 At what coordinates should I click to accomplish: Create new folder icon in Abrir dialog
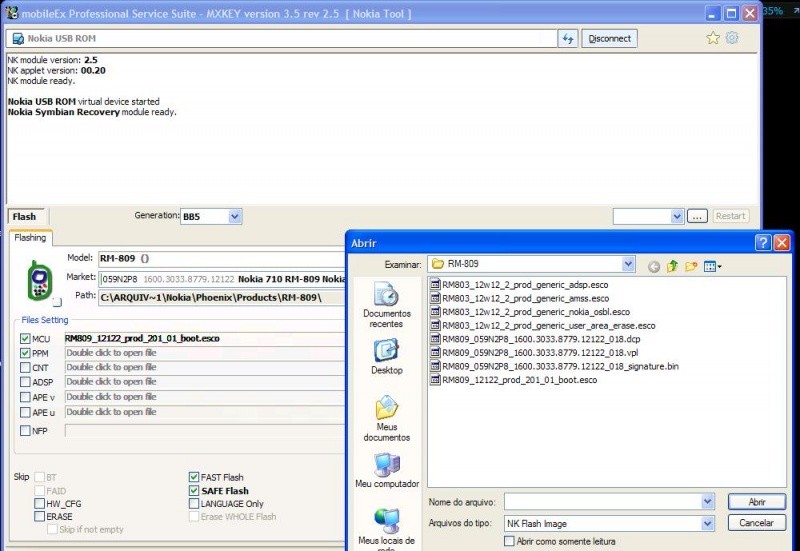tap(691, 266)
